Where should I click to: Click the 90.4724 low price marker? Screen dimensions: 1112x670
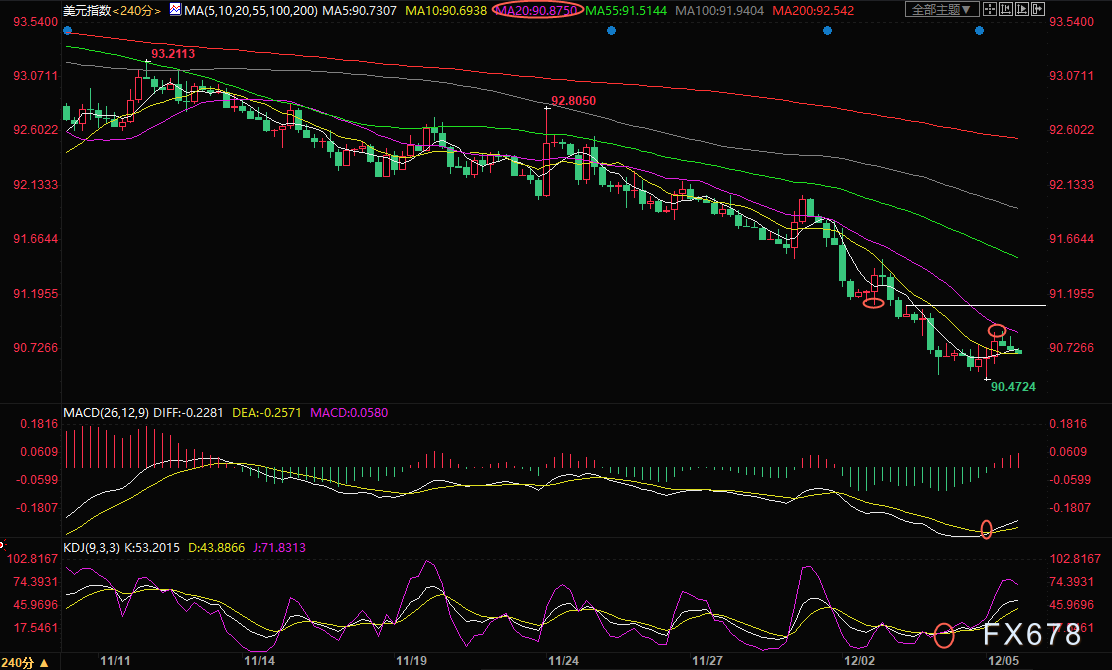coord(1012,385)
